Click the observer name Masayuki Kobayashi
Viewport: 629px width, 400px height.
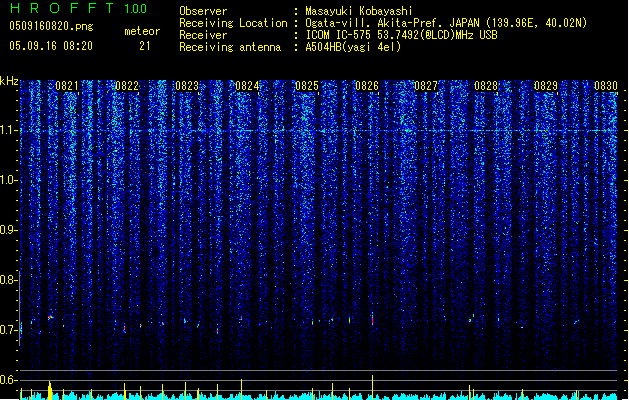point(359,11)
